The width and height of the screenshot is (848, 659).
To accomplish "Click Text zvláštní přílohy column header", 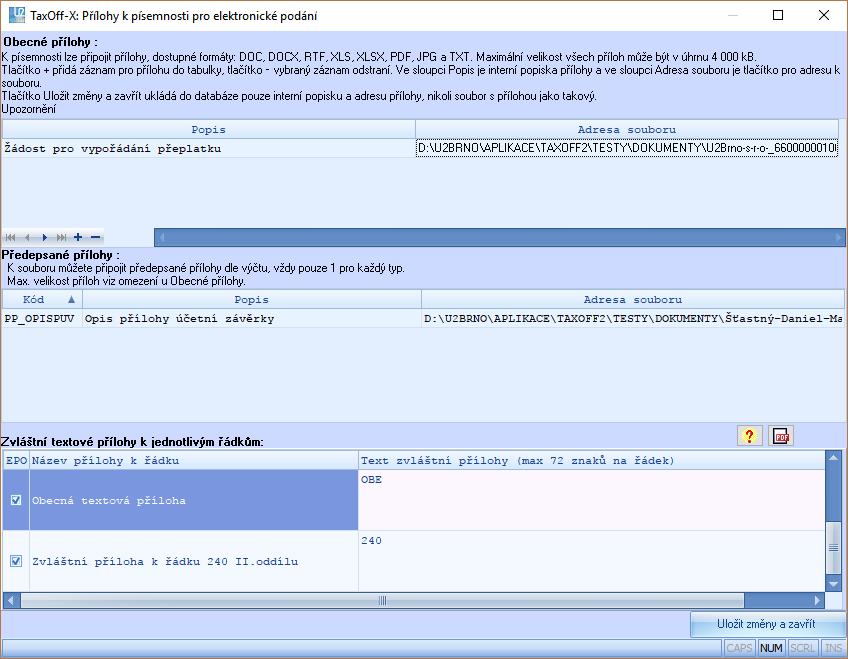I will point(592,461).
